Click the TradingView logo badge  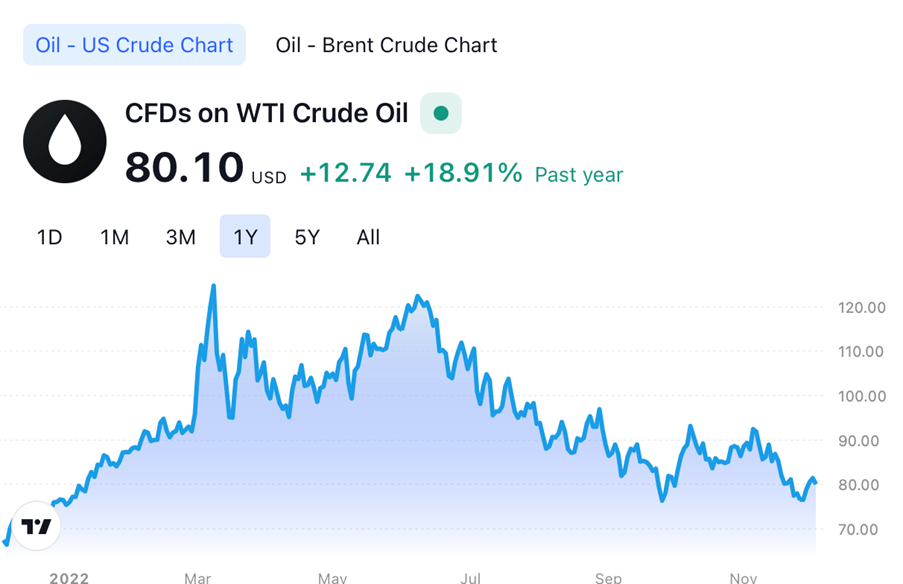pyautogui.click(x=36, y=527)
